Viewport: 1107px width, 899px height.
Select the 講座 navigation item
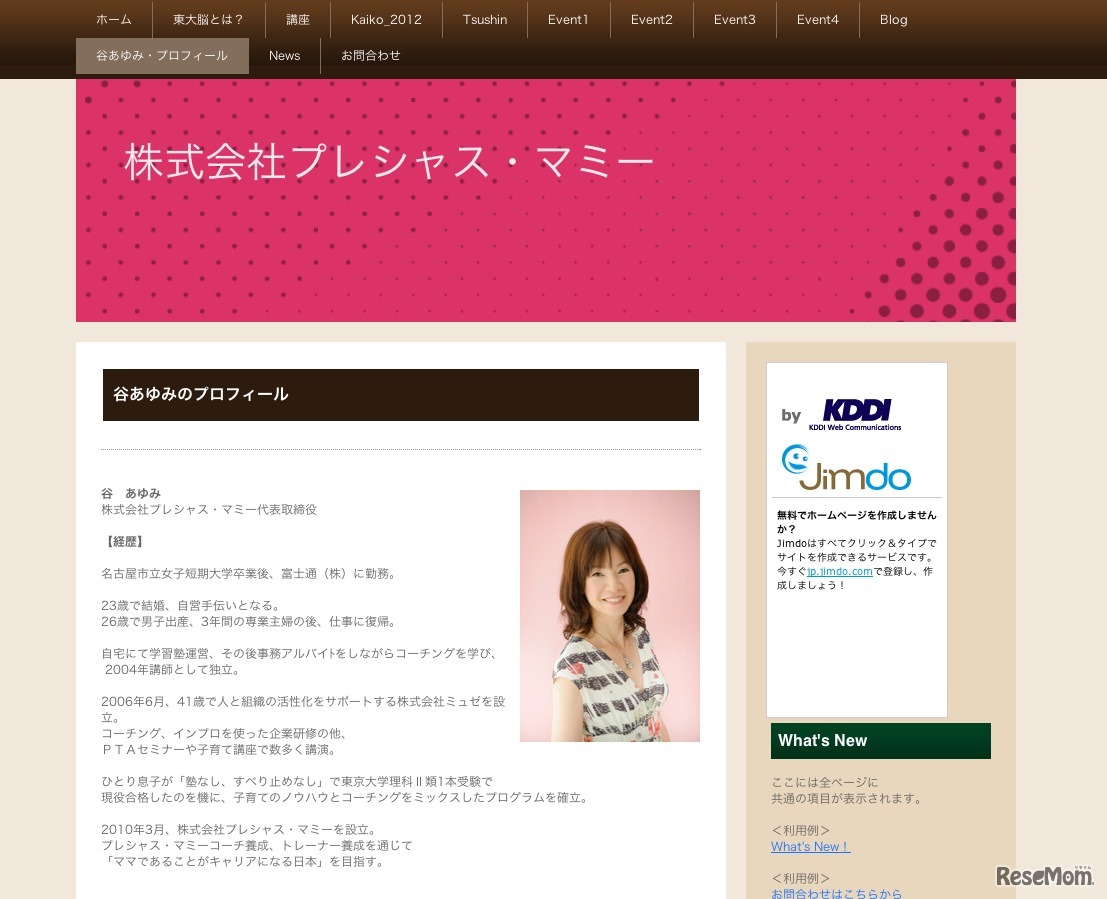click(x=297, y=19)
